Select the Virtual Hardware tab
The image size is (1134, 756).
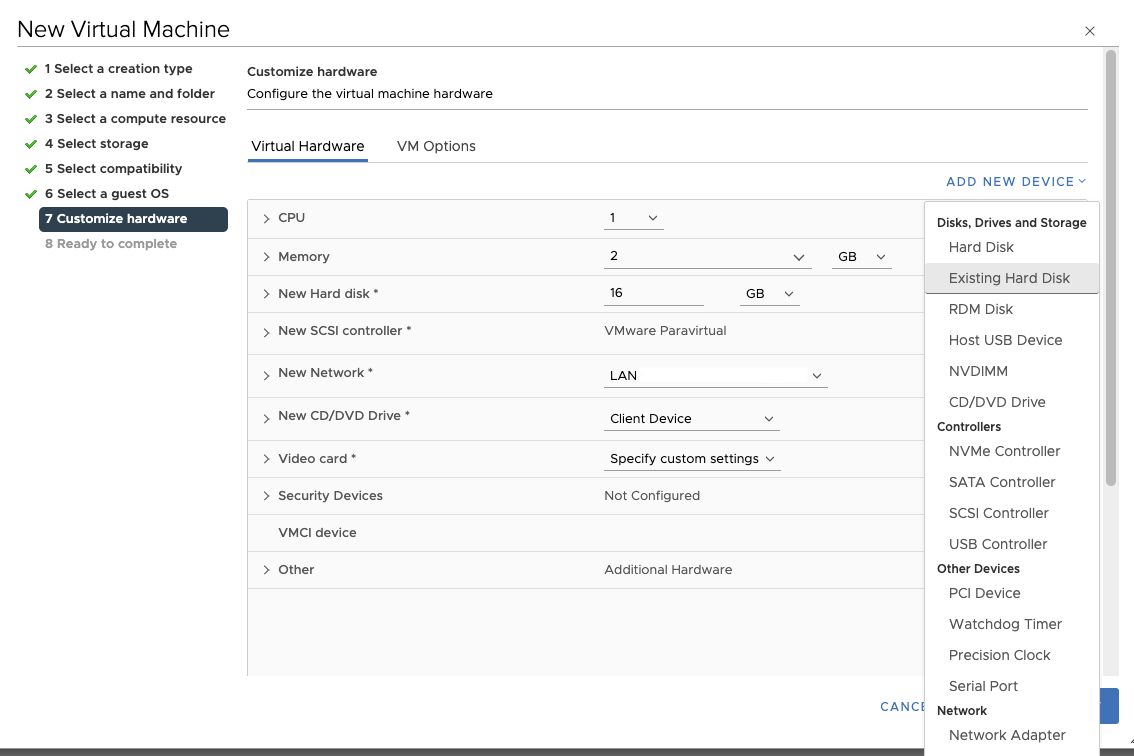[x=307, y=146]
